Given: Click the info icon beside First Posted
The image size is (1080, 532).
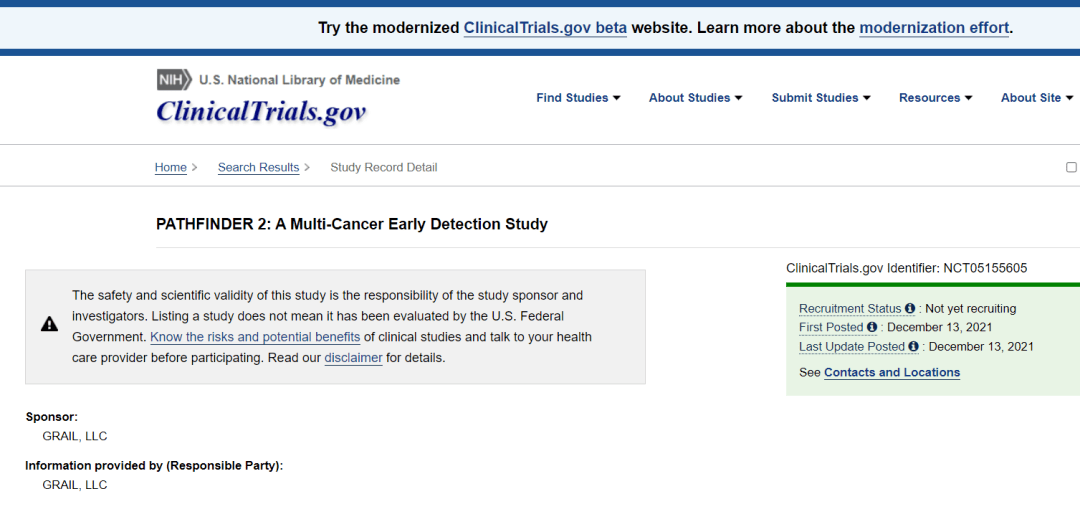Looking at the screenshot, I should tap(872, 328).
